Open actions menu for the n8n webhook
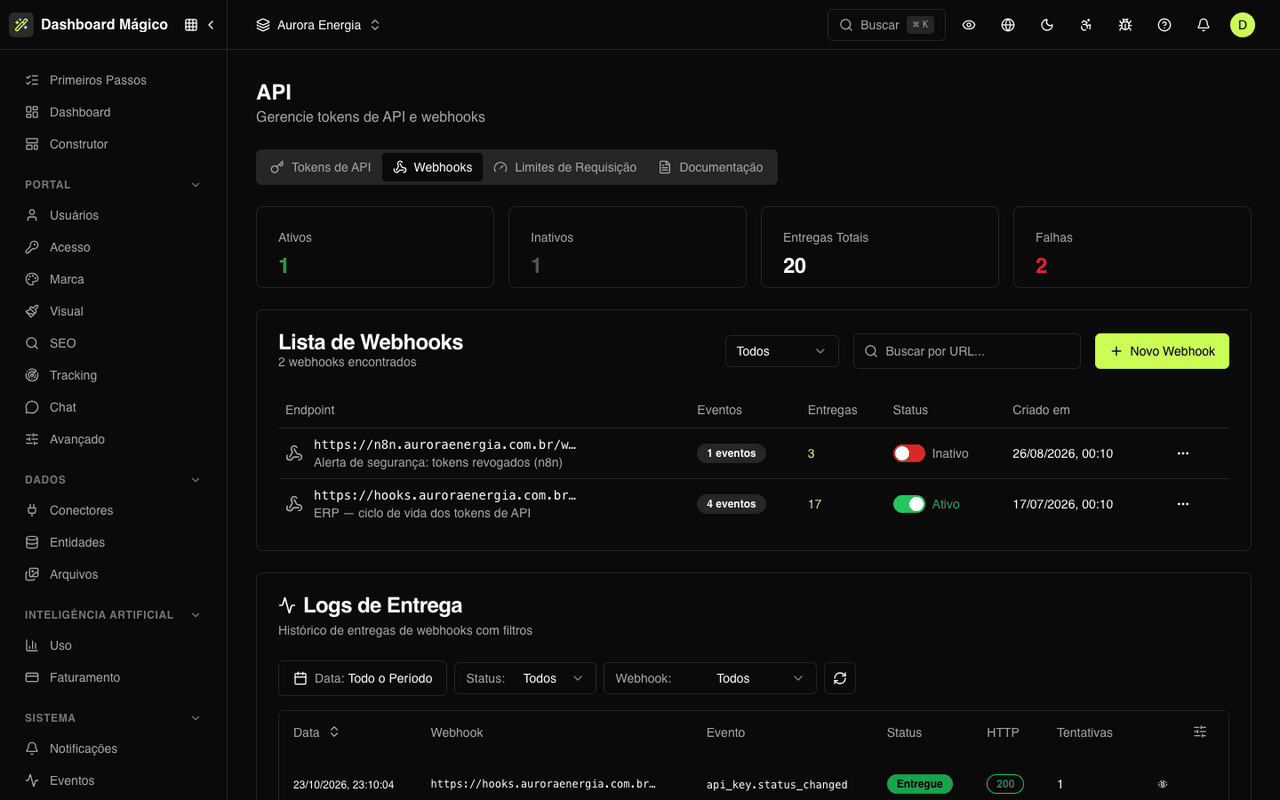 (1183, 453)
